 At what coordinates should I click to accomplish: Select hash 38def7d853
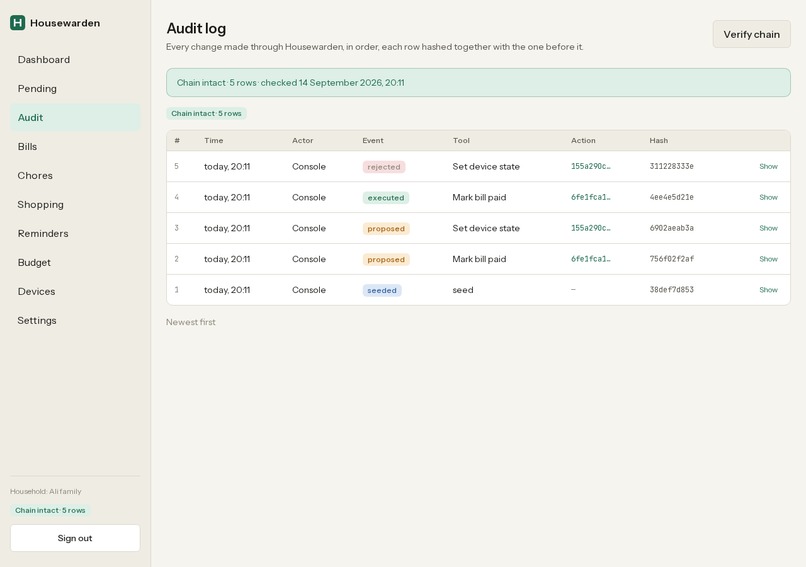coord(671,290)
